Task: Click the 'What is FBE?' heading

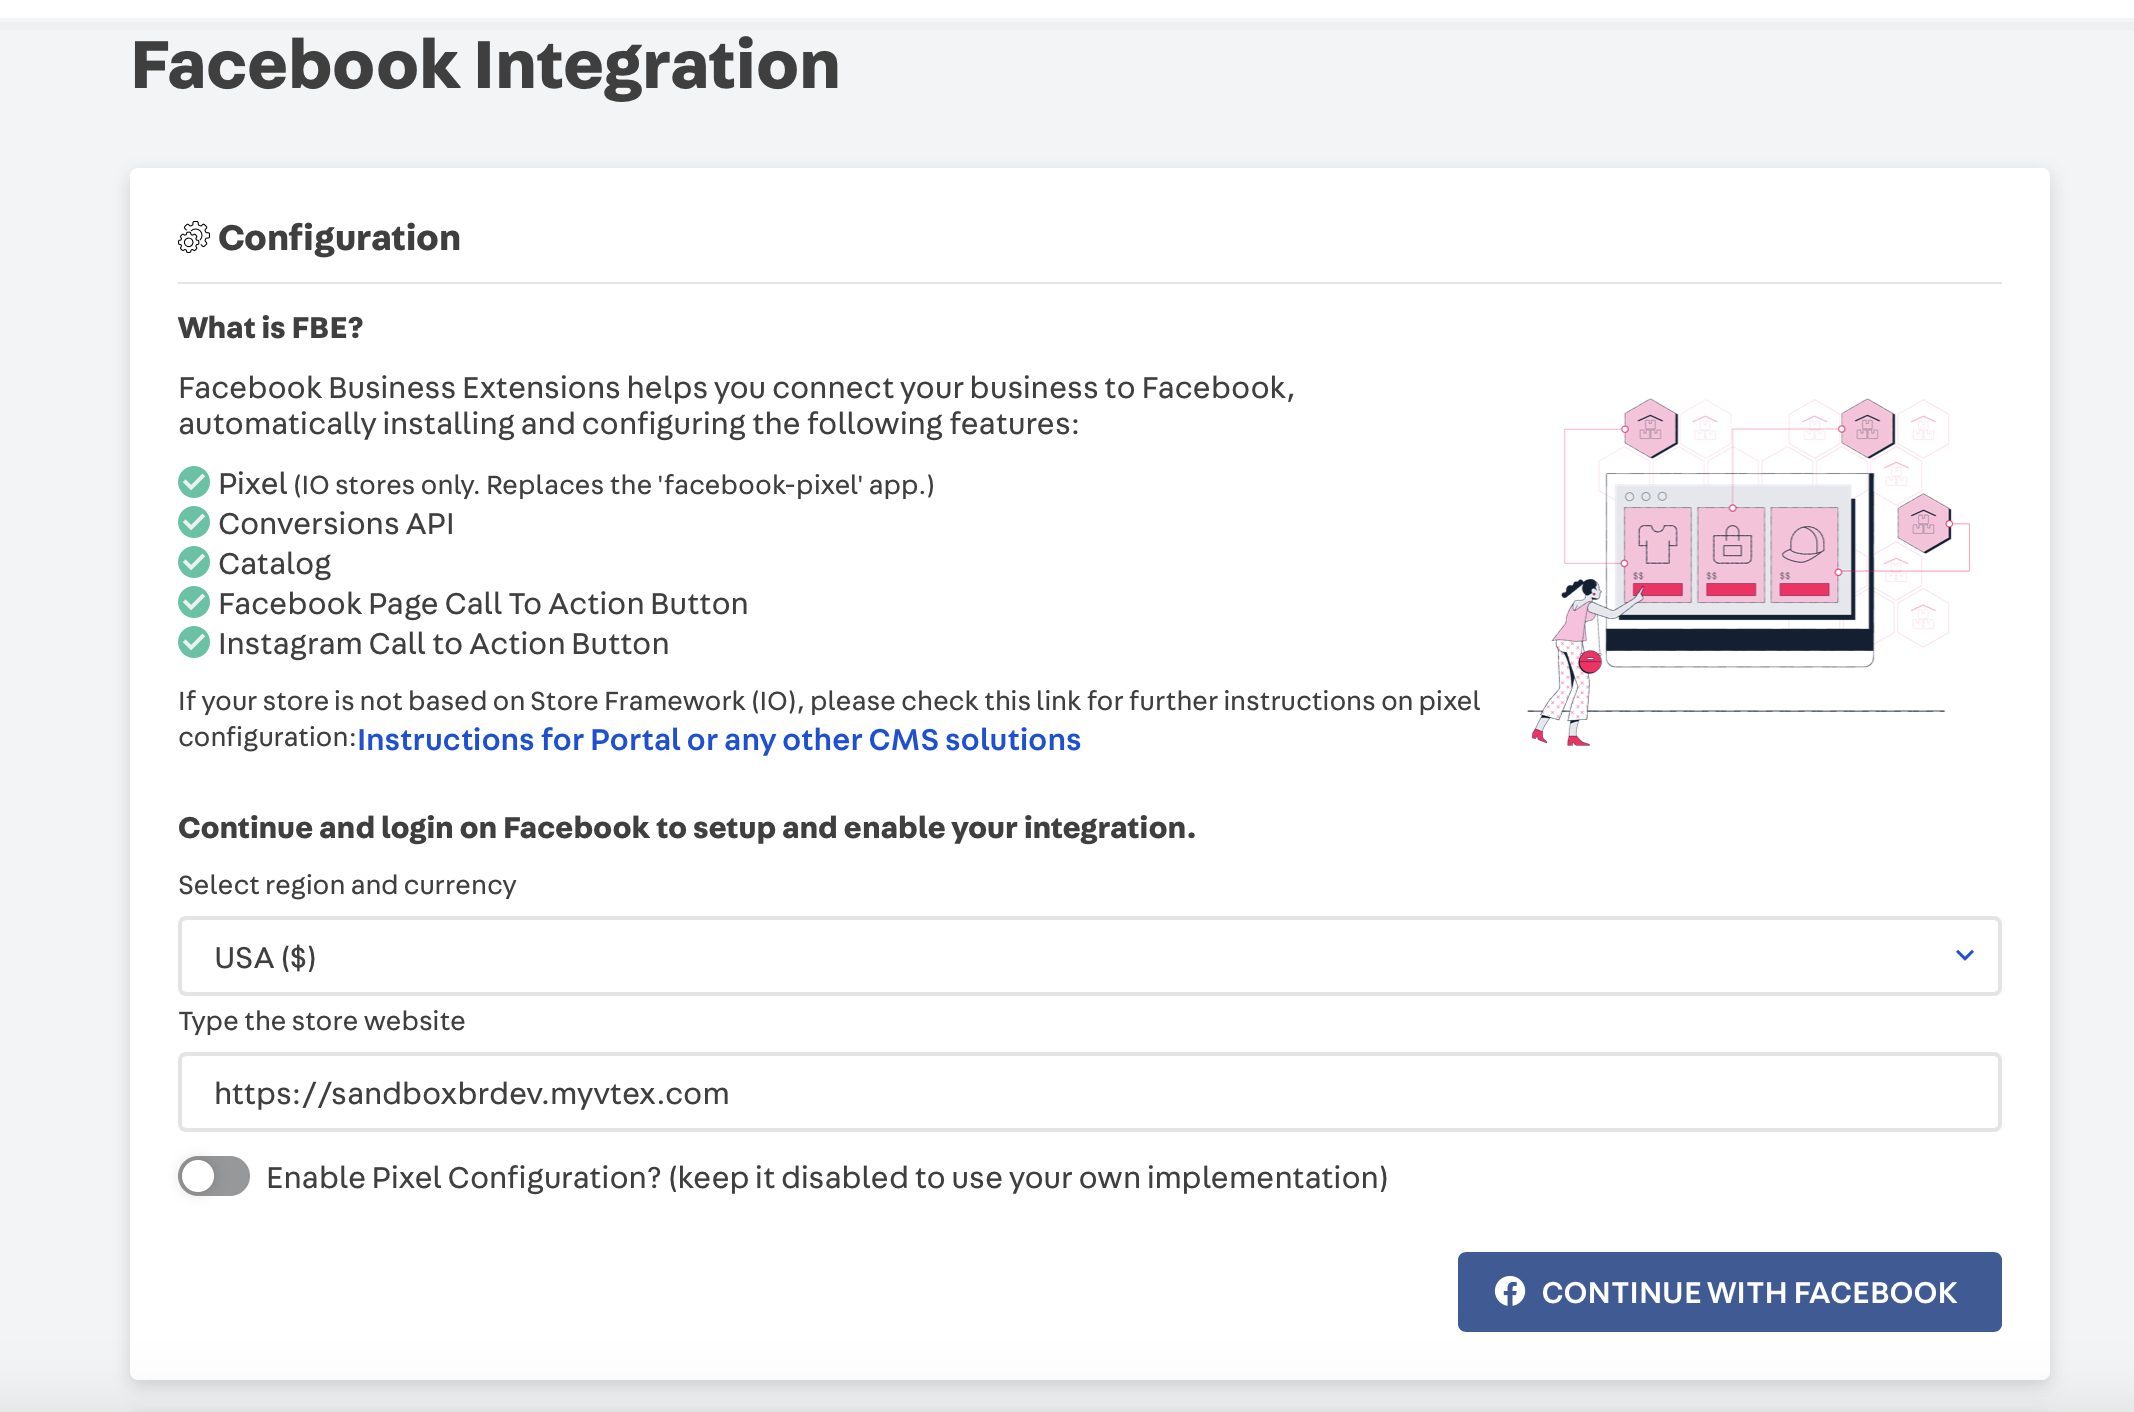Action: (270, 328)
